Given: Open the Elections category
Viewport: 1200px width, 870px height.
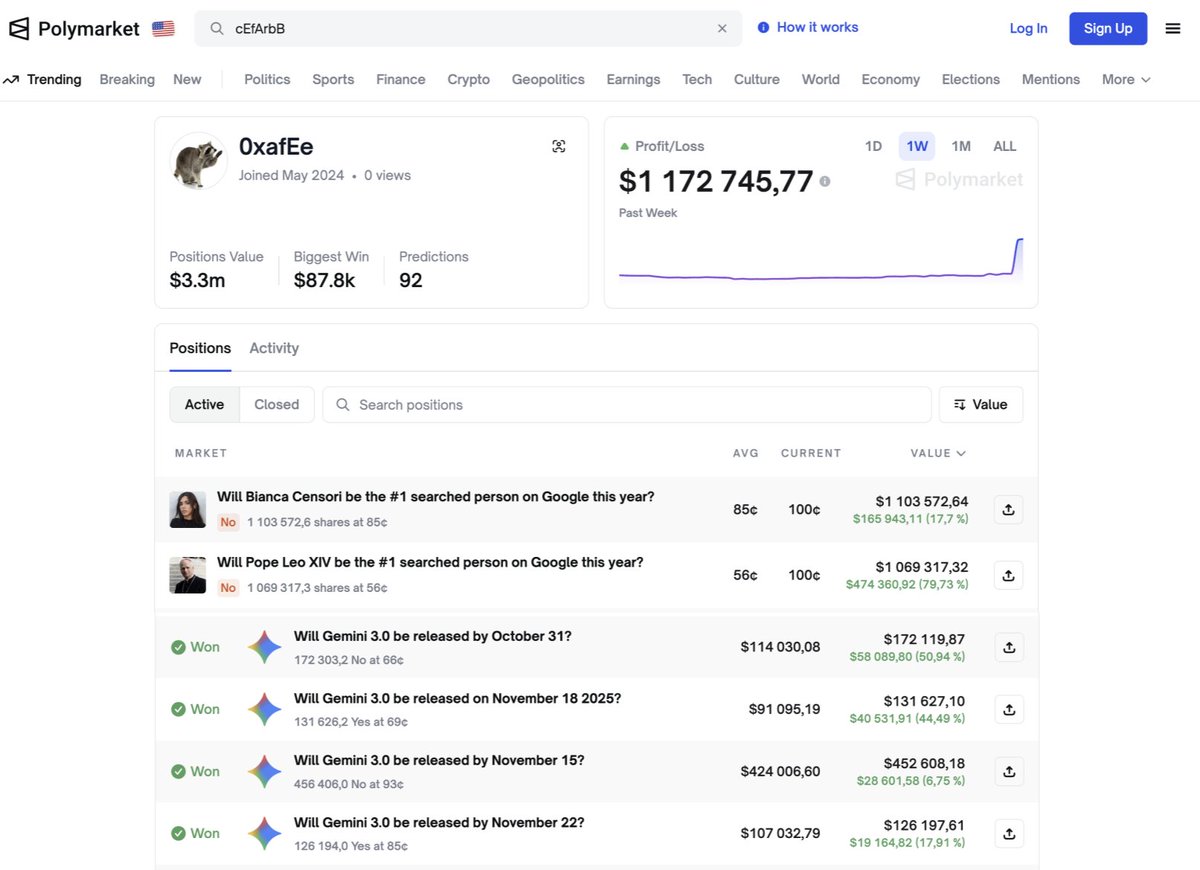Looking at the screenshot, I should click(x=971, y=80).
